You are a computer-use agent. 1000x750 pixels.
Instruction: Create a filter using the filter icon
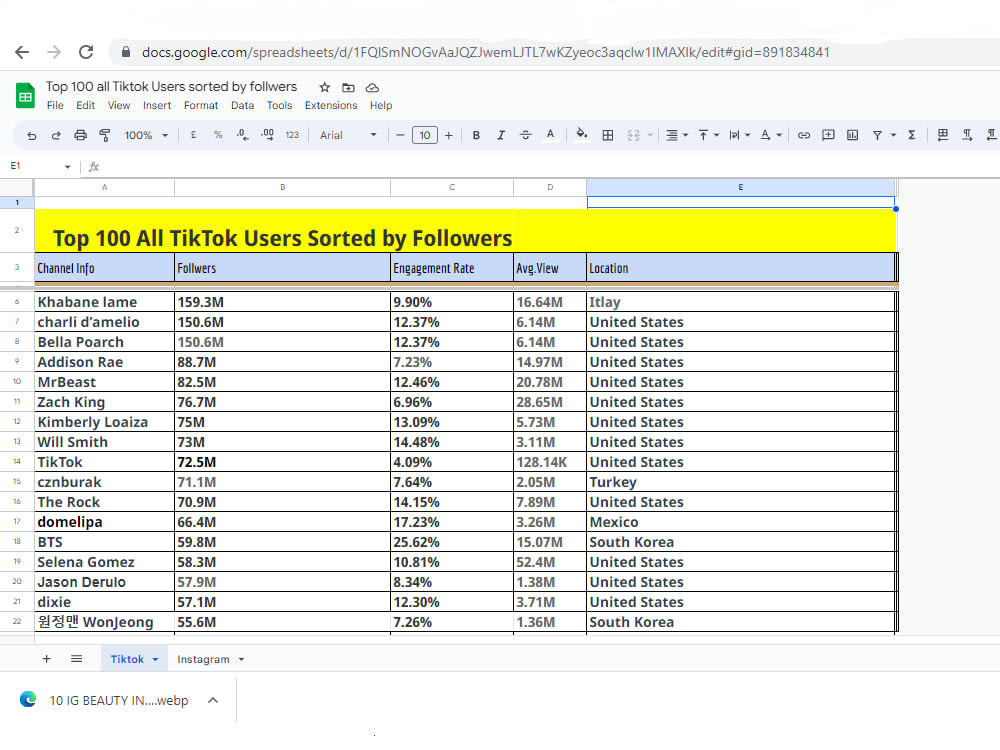(879, 134)
